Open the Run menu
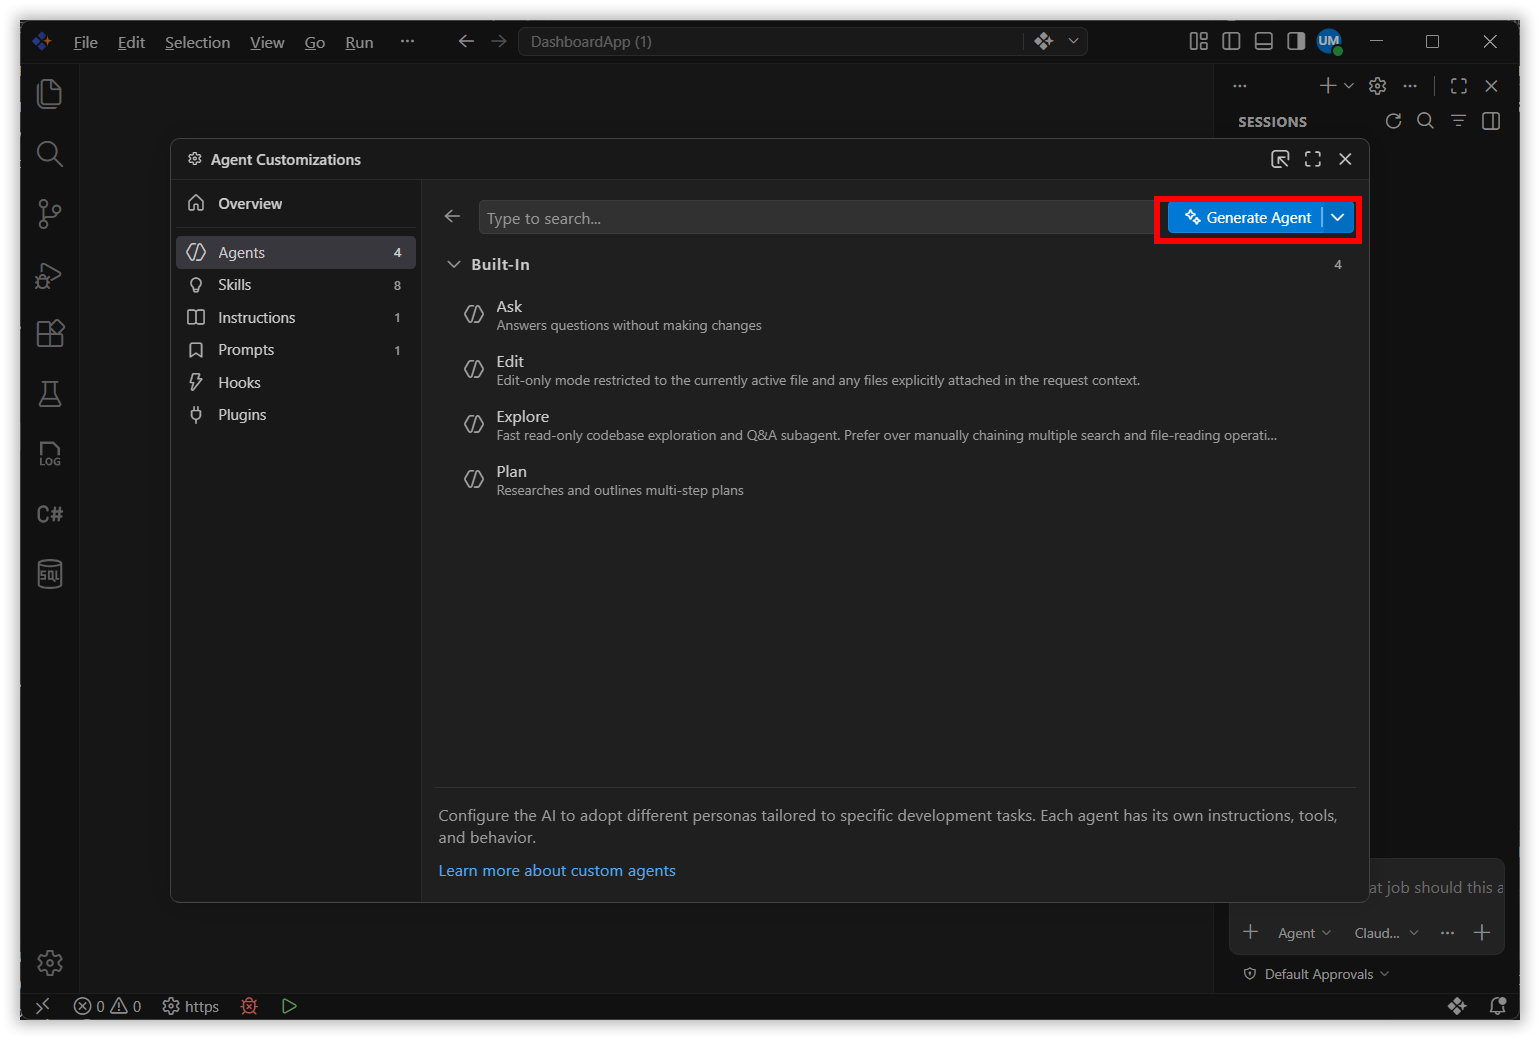The width and height of the screenshot is (1540, 1040). (359, 42)
